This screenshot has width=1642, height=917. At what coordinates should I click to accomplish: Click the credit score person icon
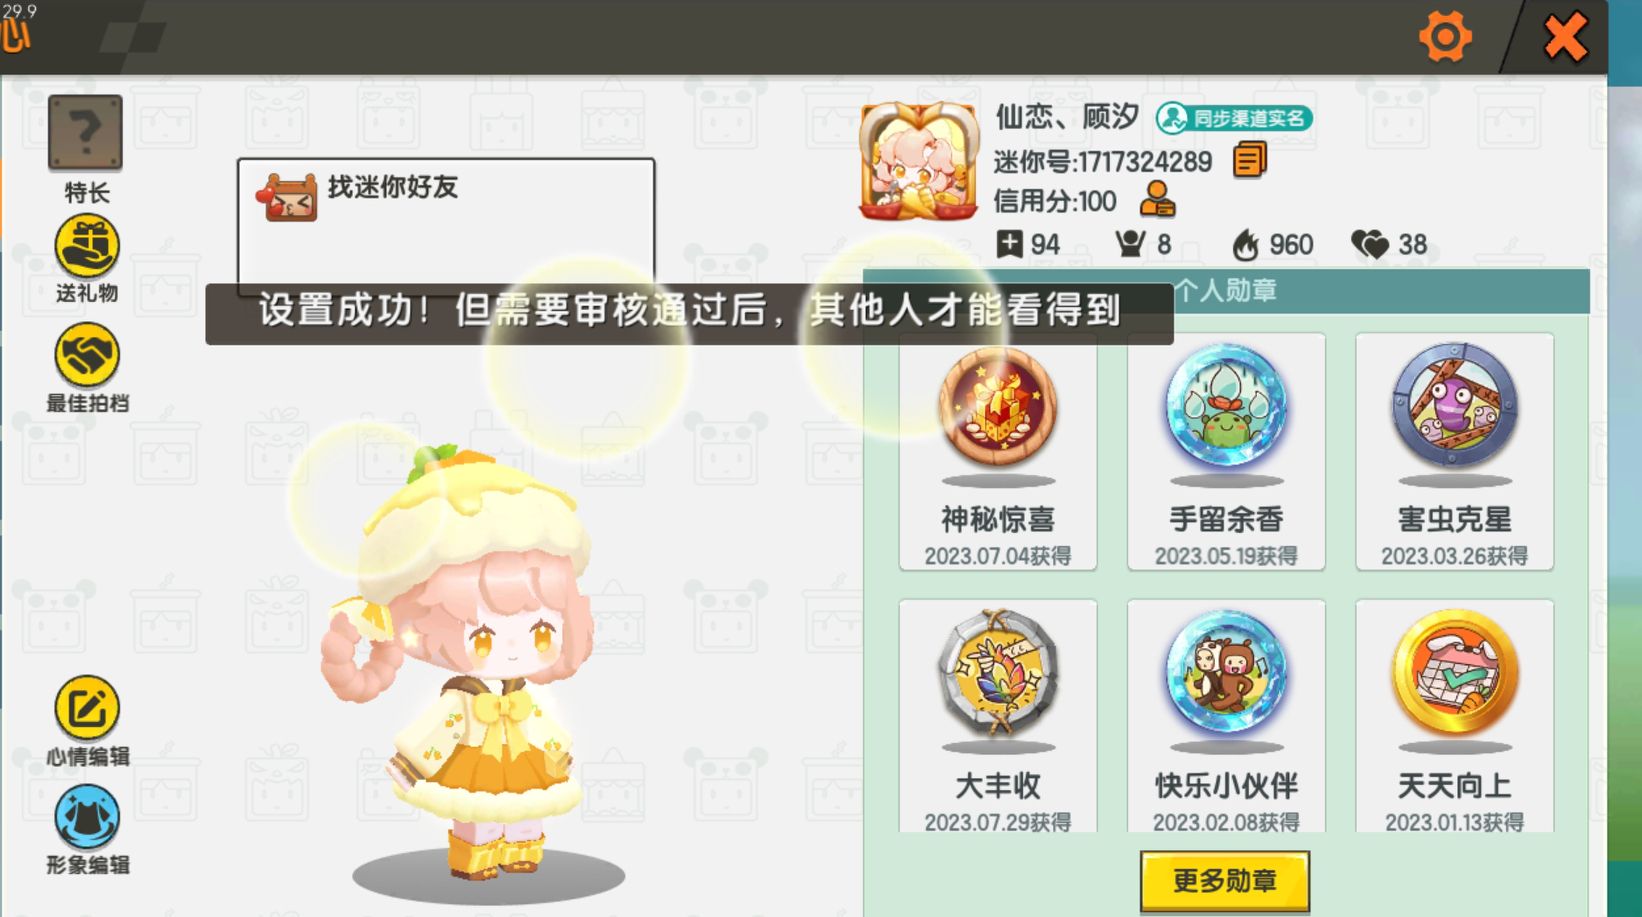coord(1157,199)
